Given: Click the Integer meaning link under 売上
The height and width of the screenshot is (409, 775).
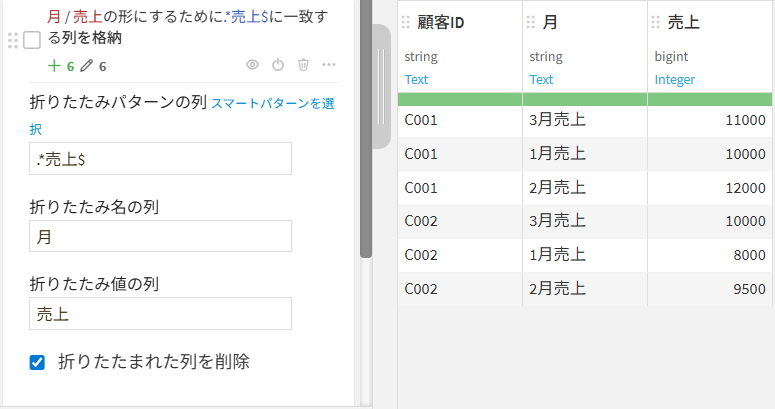Looking at the screenshot, I should point(675,79).
